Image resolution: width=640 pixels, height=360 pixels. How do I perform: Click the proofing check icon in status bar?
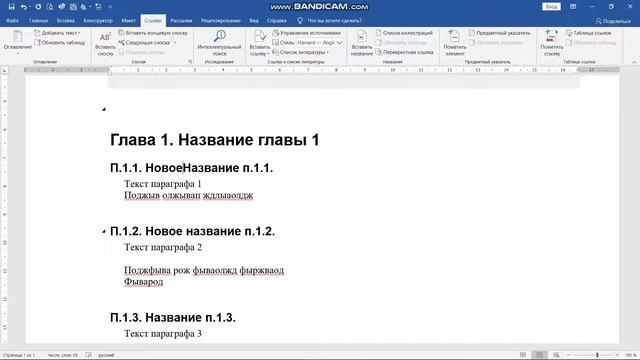click(88, 355)
